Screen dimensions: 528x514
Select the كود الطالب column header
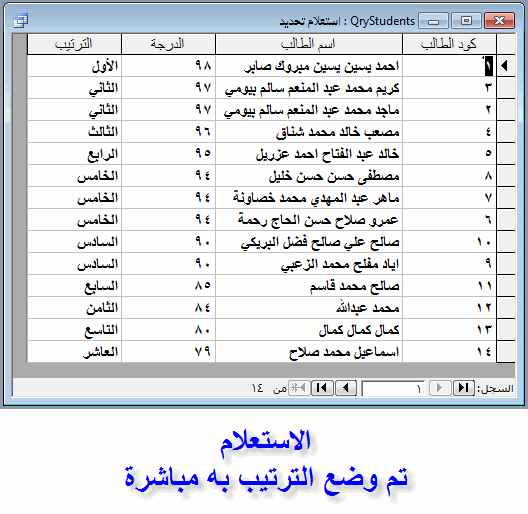tap(449, 44)
